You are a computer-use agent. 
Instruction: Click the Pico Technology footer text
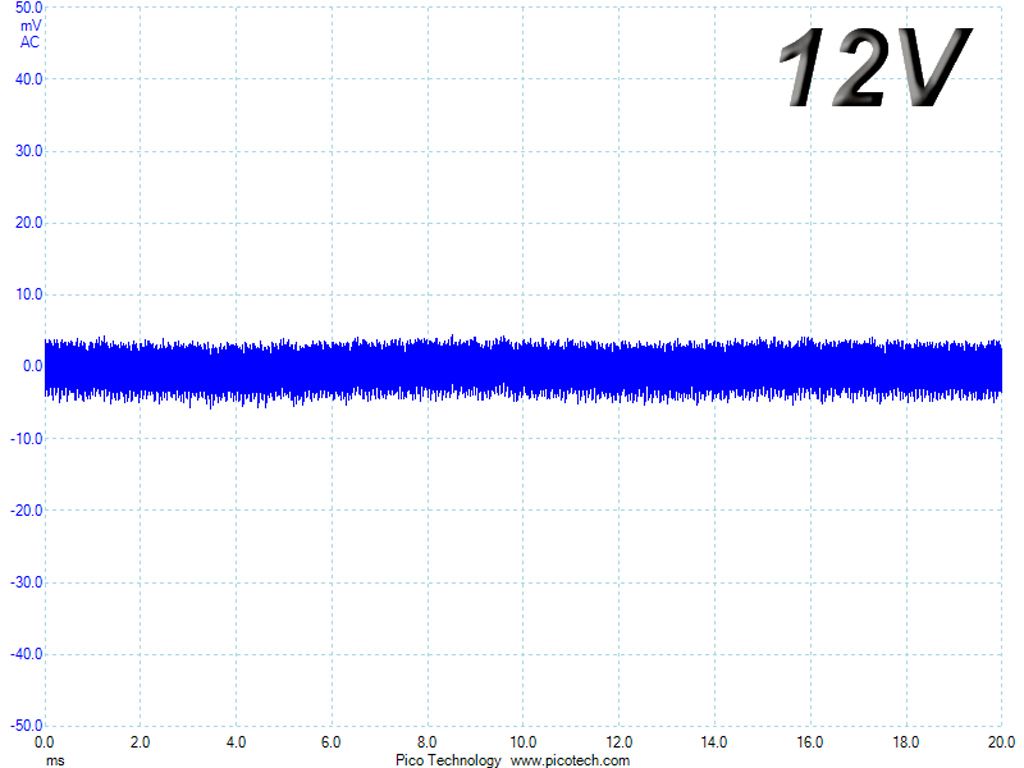tap(447, 760)
